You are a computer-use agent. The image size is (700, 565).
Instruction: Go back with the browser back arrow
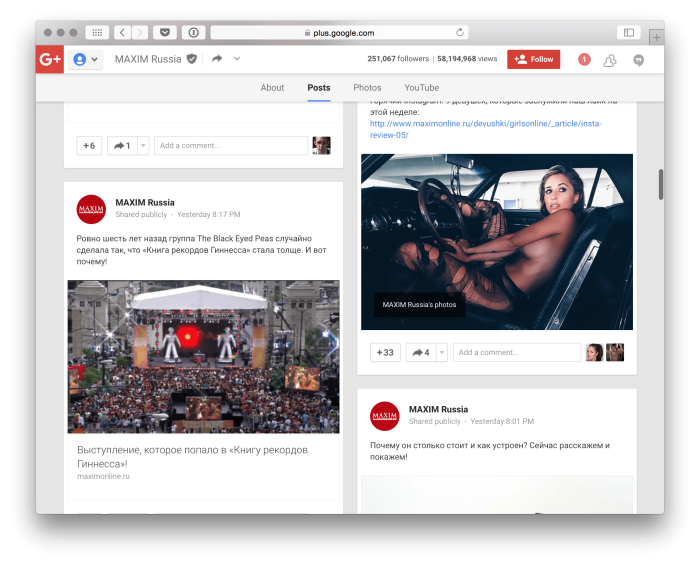(x=122, y=33)
